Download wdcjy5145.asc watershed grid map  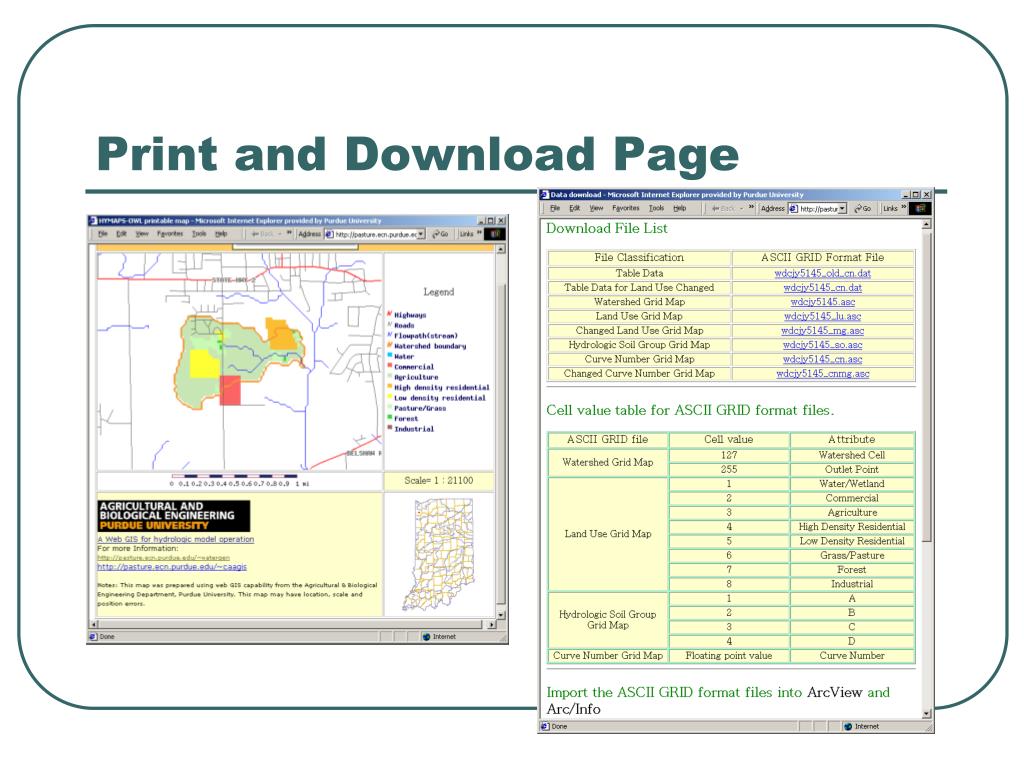tap(822, 302)
